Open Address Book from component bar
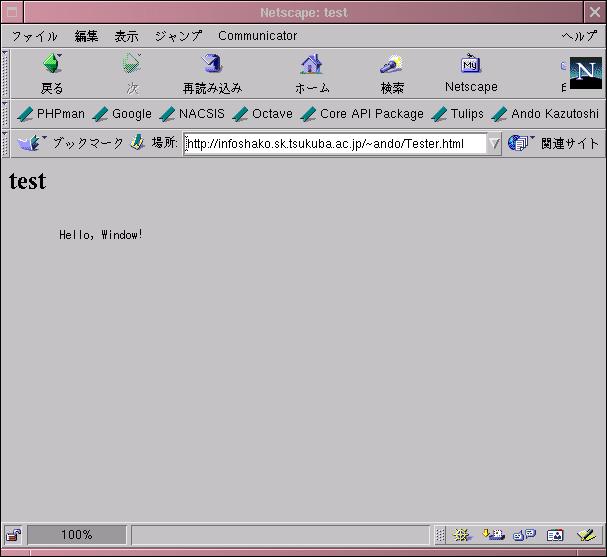 pyautogui.click(x=555, y=535)
